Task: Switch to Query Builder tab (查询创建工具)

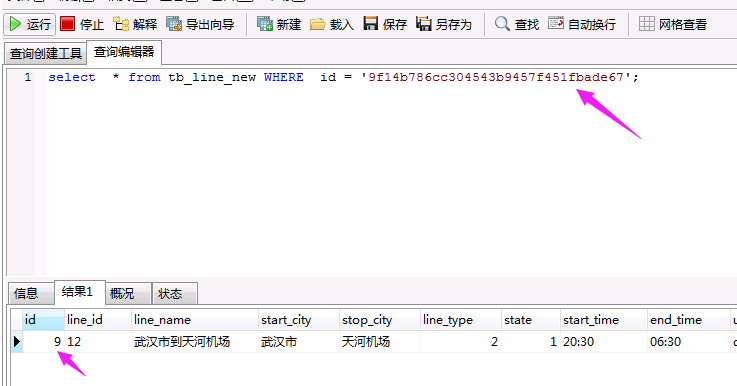Action: click(x=46, y=54)
